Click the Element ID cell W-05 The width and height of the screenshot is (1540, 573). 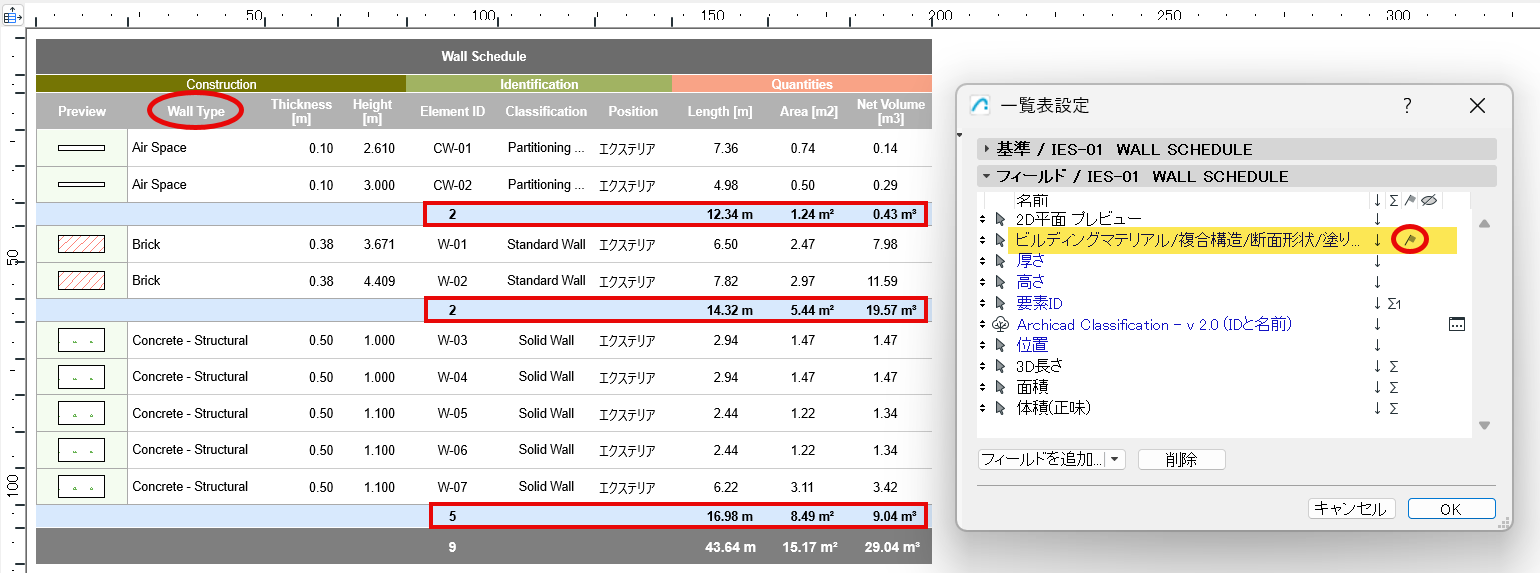(452, 413)
